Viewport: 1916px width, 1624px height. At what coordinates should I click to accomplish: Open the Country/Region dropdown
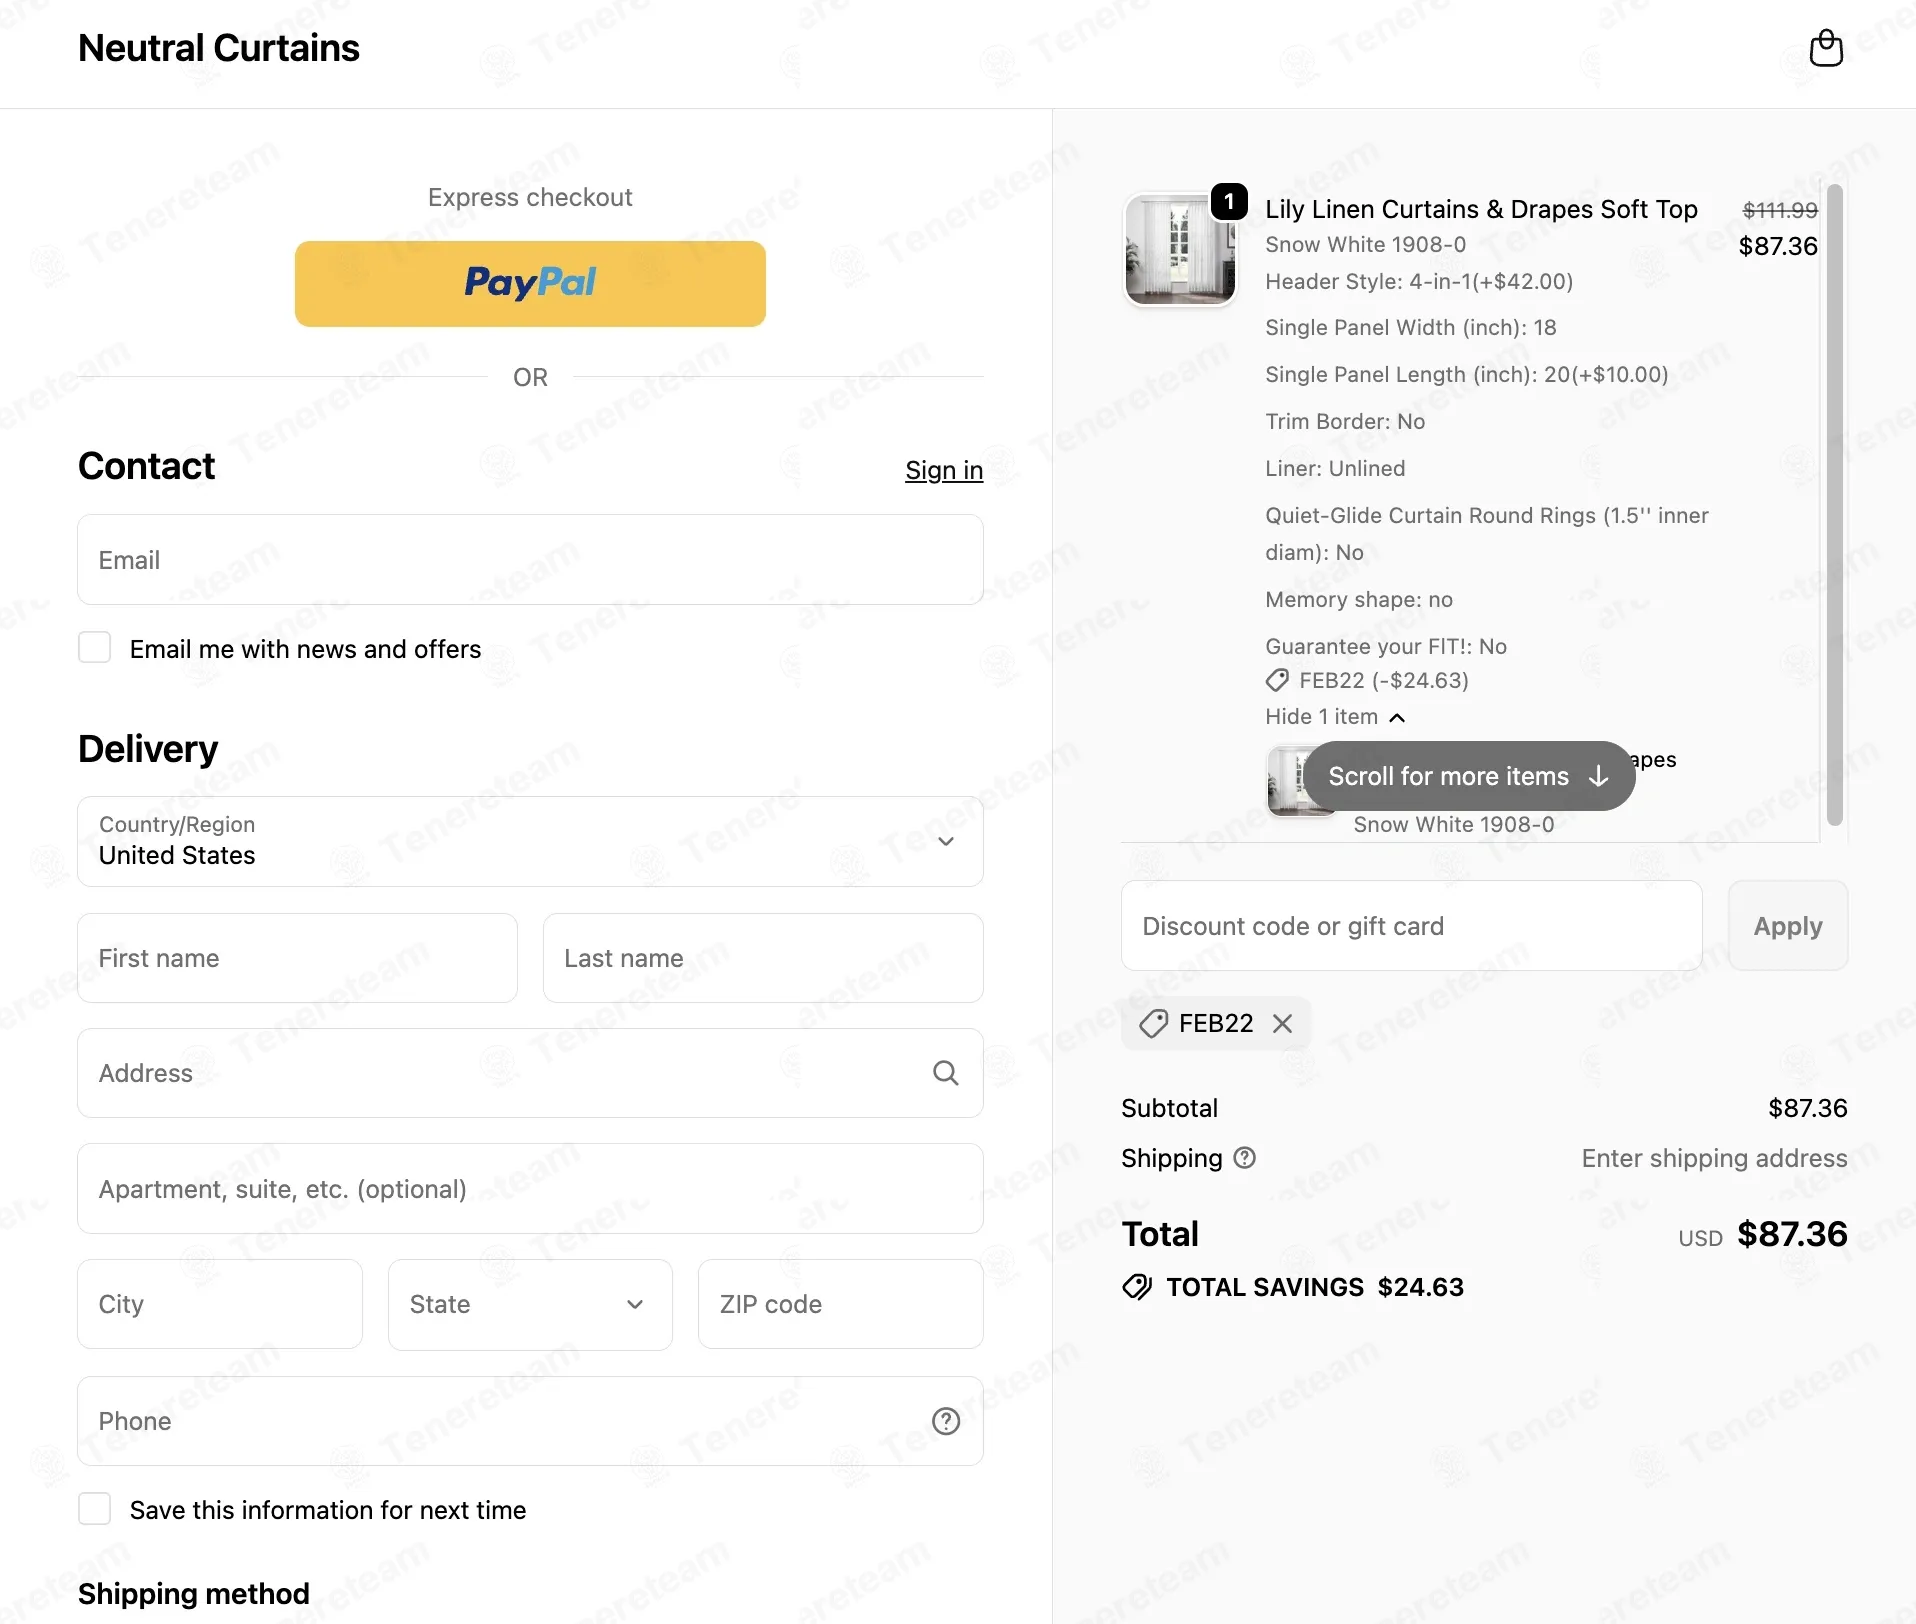(530, 841)
